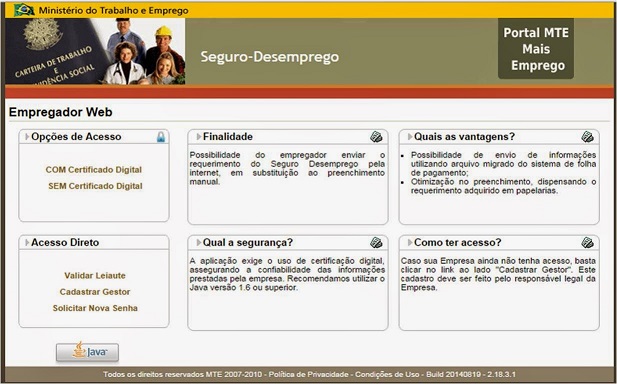This screenshot has height=384, width=617.
Task: Open the Cadastrar Gestor link
Action: pyautogui.click(x=95, y=292)
